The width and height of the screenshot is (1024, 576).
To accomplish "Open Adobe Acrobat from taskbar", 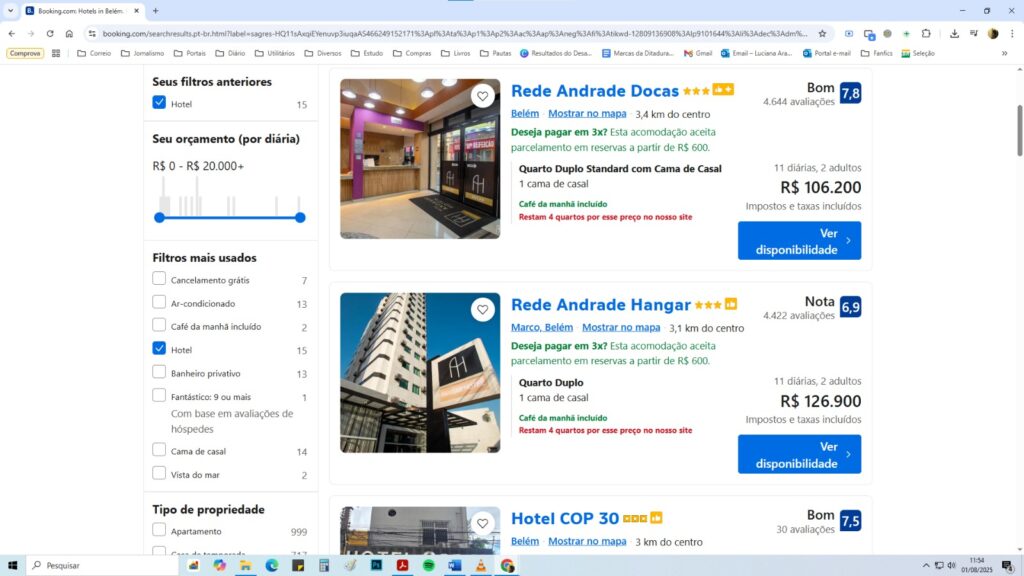I will click(x=402, y=566).
